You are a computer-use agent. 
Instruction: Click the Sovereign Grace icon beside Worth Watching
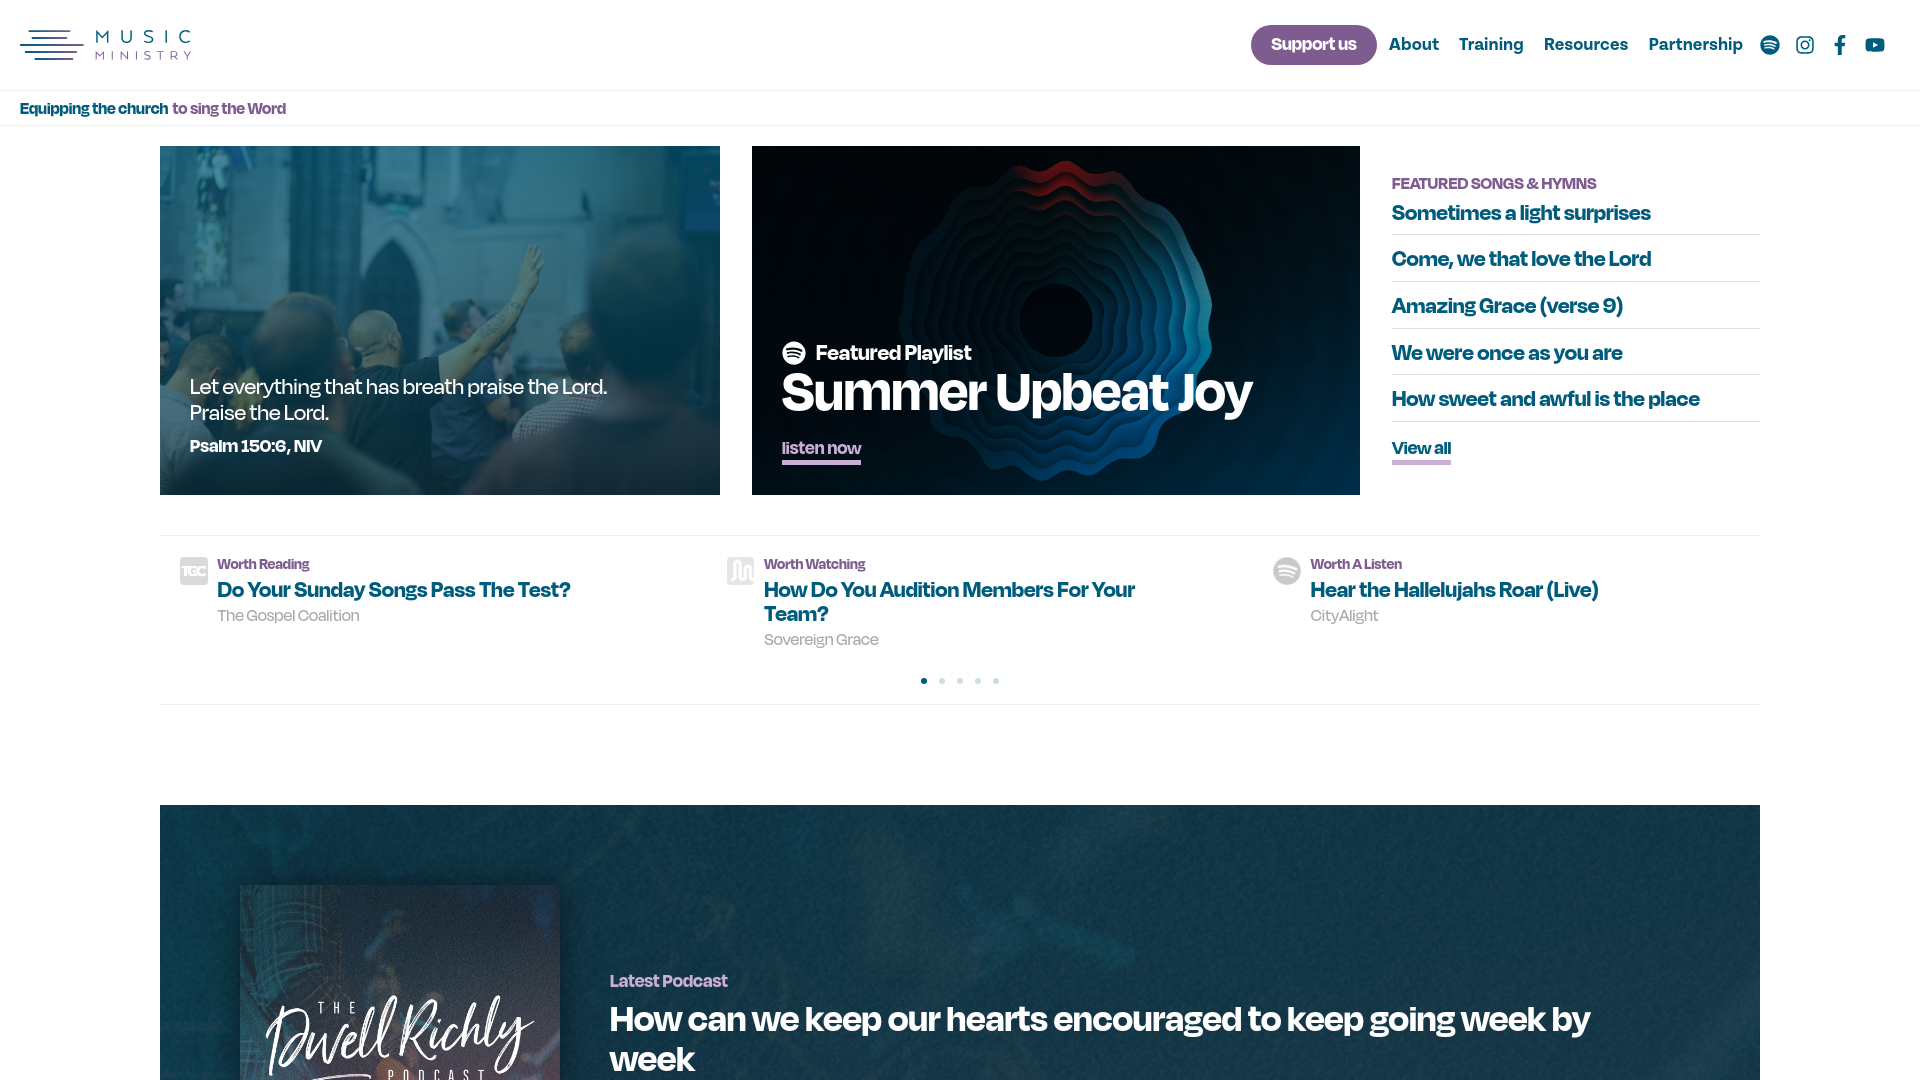pos(740,571)
